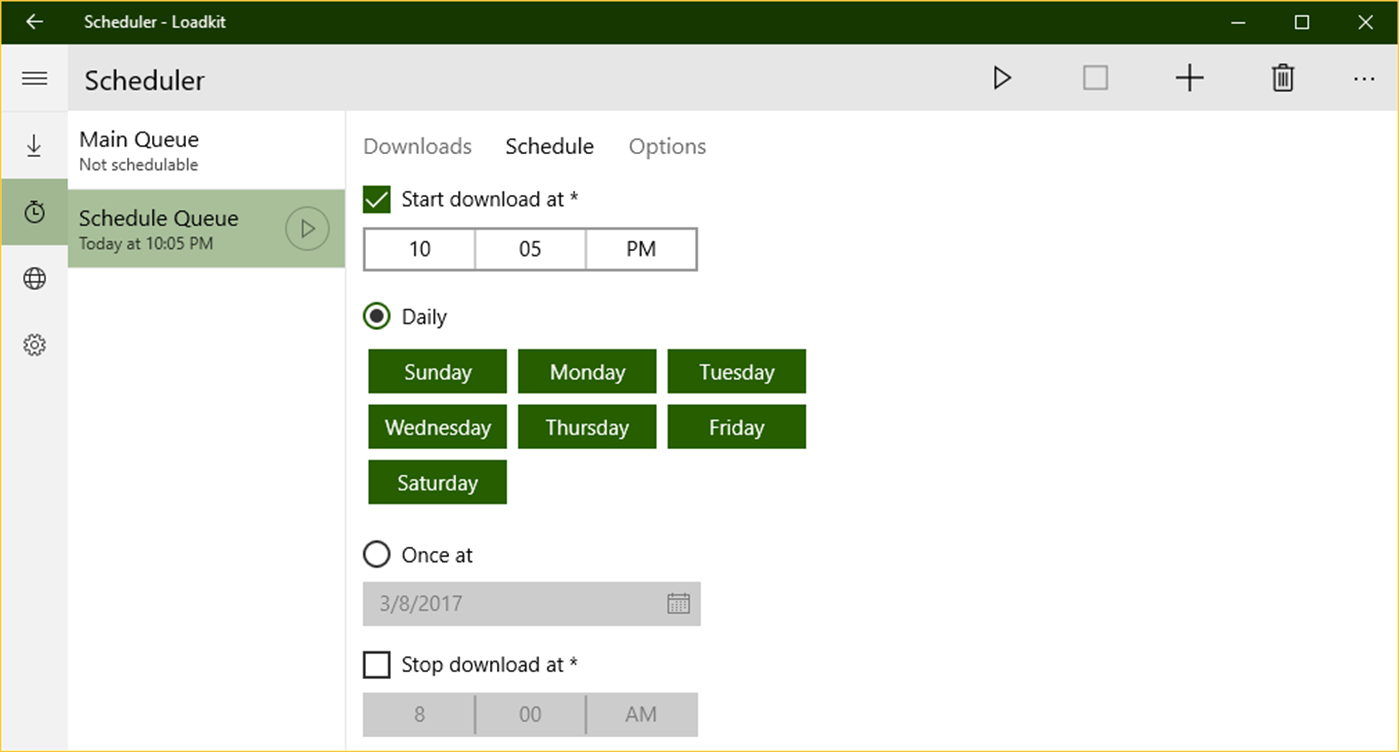The height and width of the screenshot is (752, 1399).
Task: Deselect the Wednesday day button
Action: 437,427
